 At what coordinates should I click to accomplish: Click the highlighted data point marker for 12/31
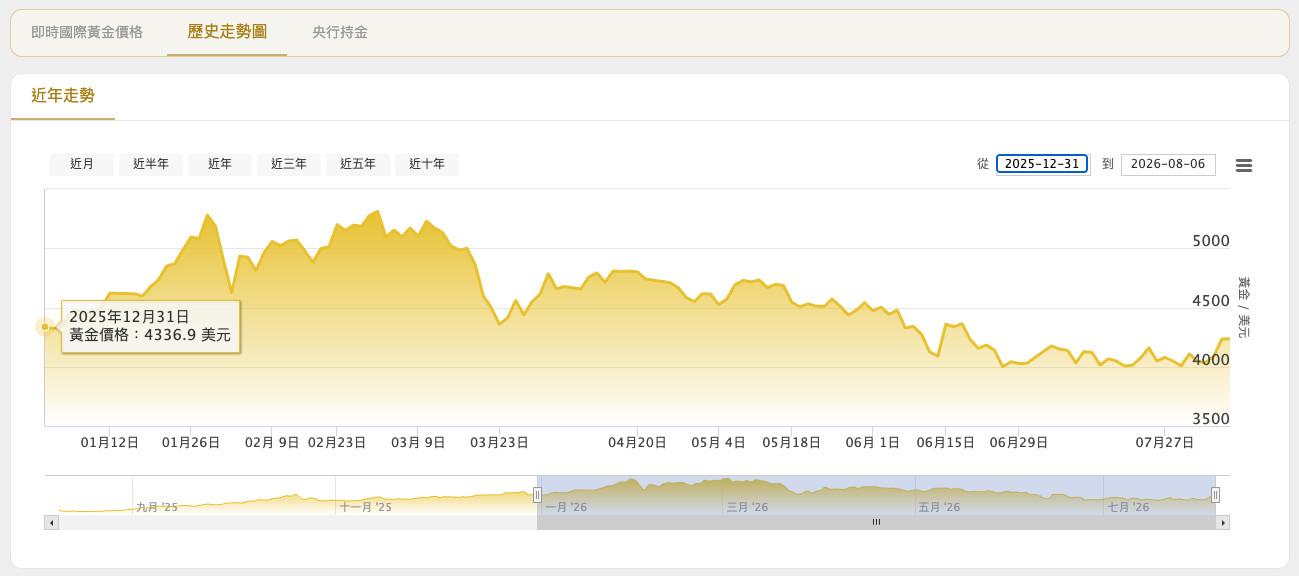[x=45, y=327]
